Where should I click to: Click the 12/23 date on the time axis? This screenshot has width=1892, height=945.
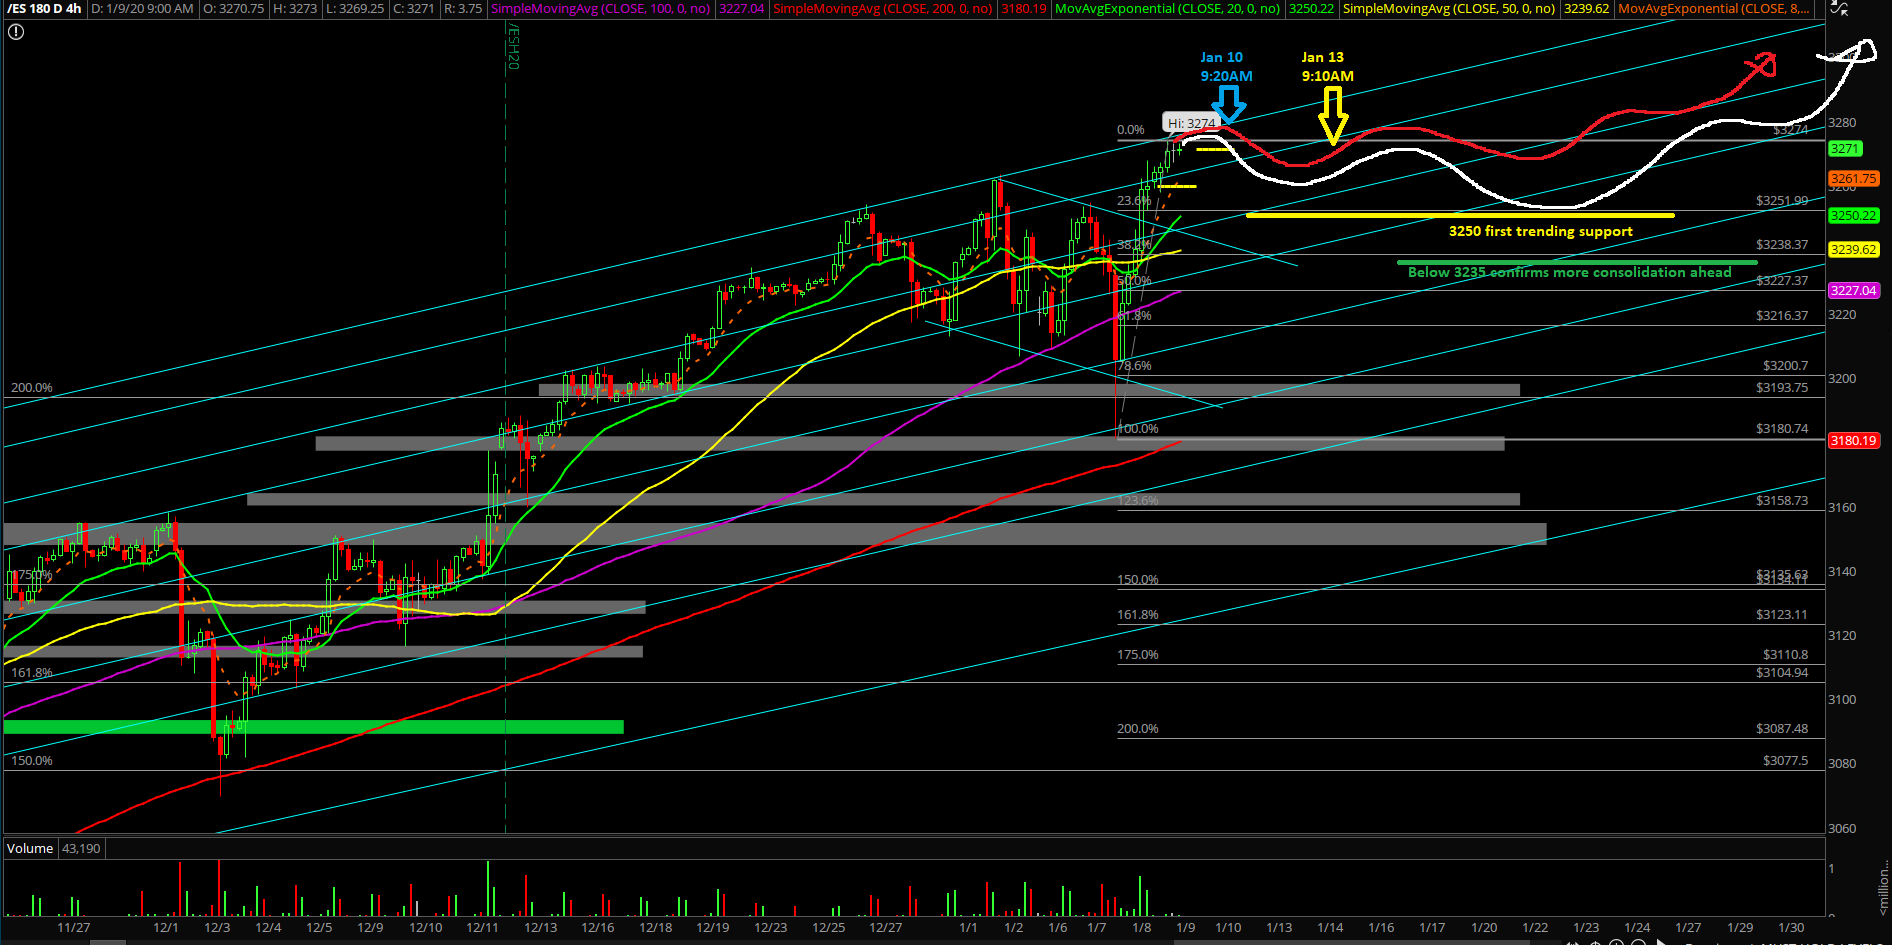tap(771, 928)
